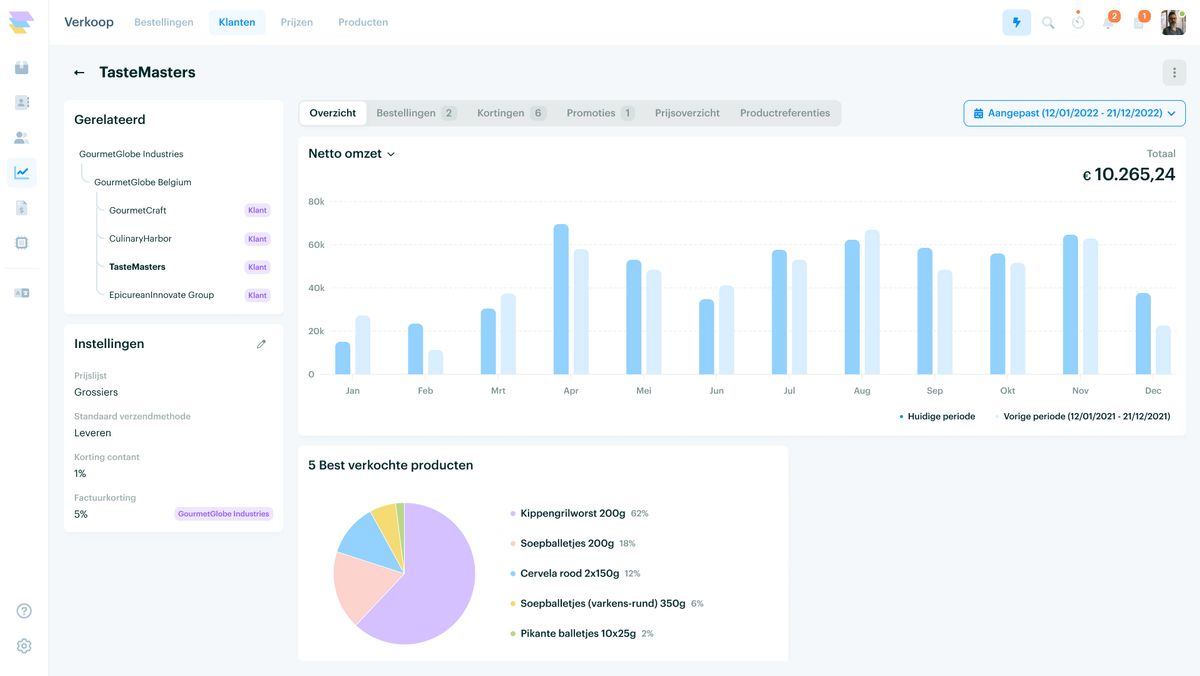
Task: Switch to the Prijsoverzicht tab
Action: [687, 113]
